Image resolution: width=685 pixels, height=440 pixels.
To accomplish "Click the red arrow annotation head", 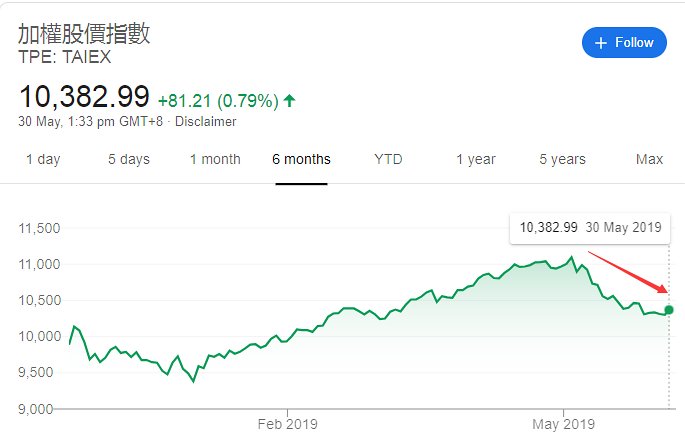I will point(662,289).
